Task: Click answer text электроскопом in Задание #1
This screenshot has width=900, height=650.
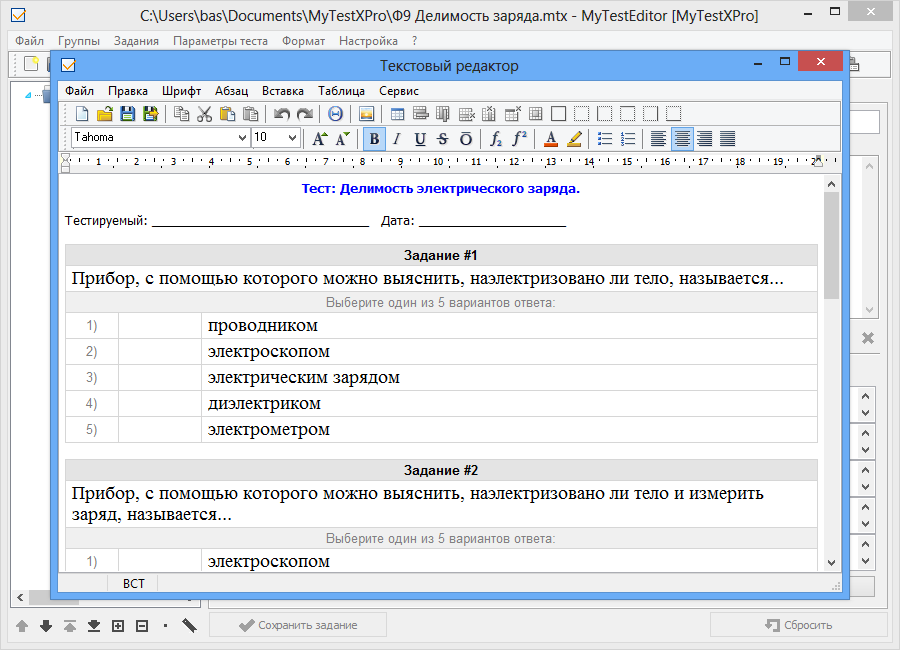Action: (x=269, y=351)
